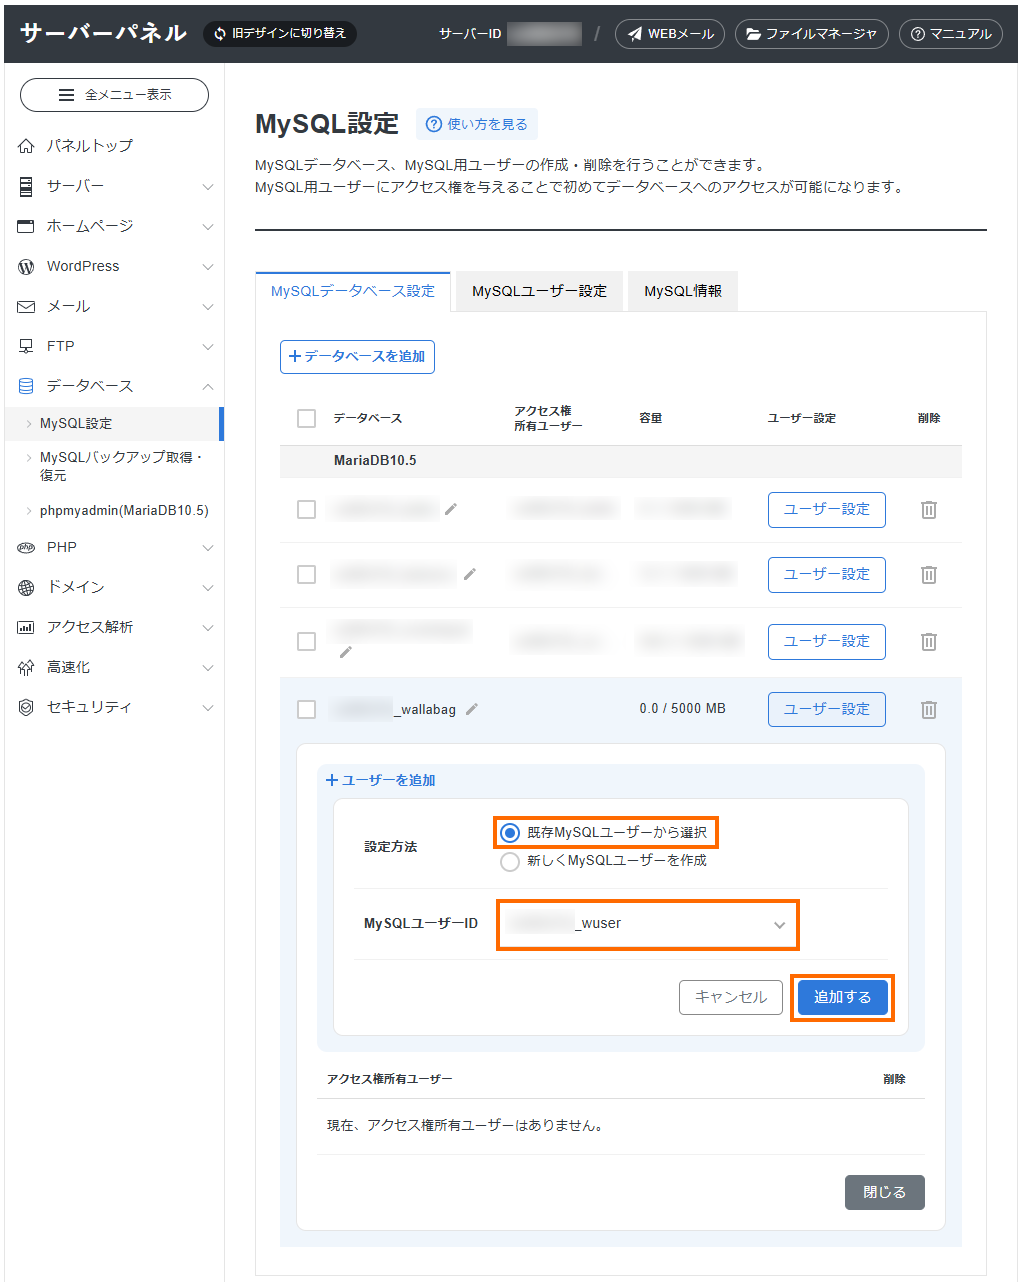Collapse the データベース menu chevron
The image size is (1023, 1282).
pos(208,387)
